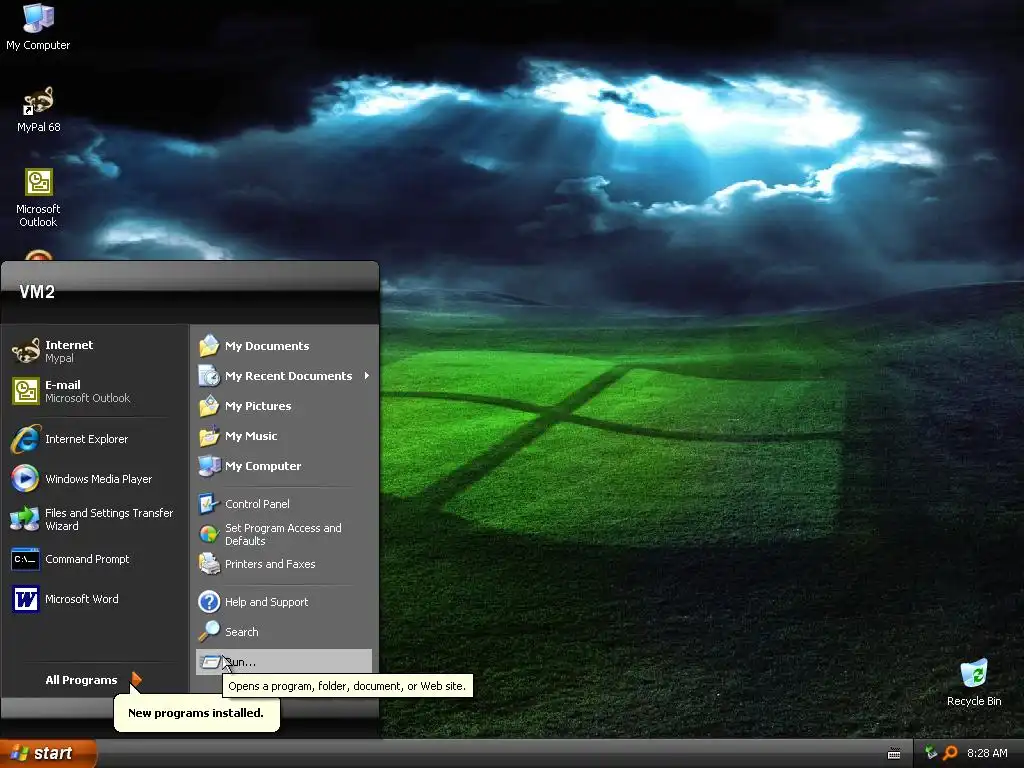
Task: Open Microsoft Outlook desktop icon
Action: pos(38,198)
